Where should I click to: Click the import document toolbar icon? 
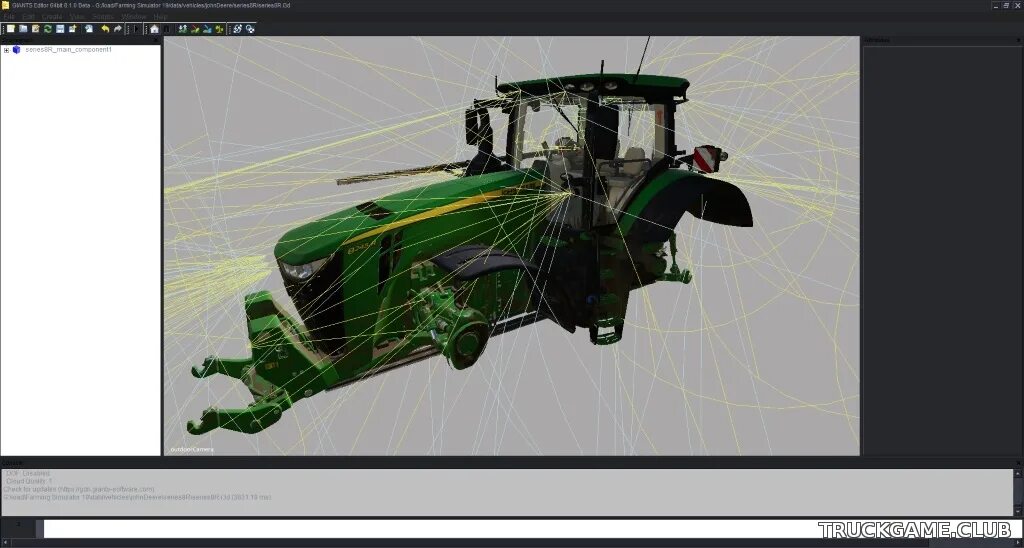pyautogui.click(x=89, y=29)
